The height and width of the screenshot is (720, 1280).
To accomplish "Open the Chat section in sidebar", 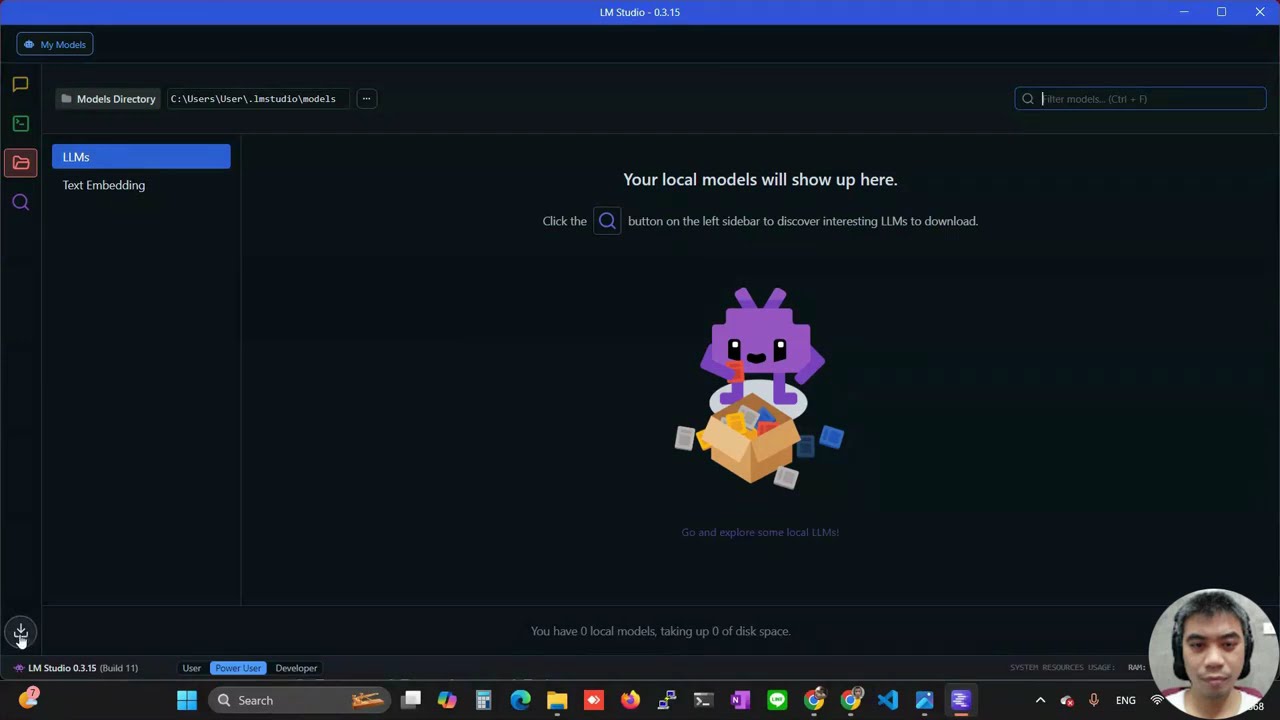I will [20, 85].
